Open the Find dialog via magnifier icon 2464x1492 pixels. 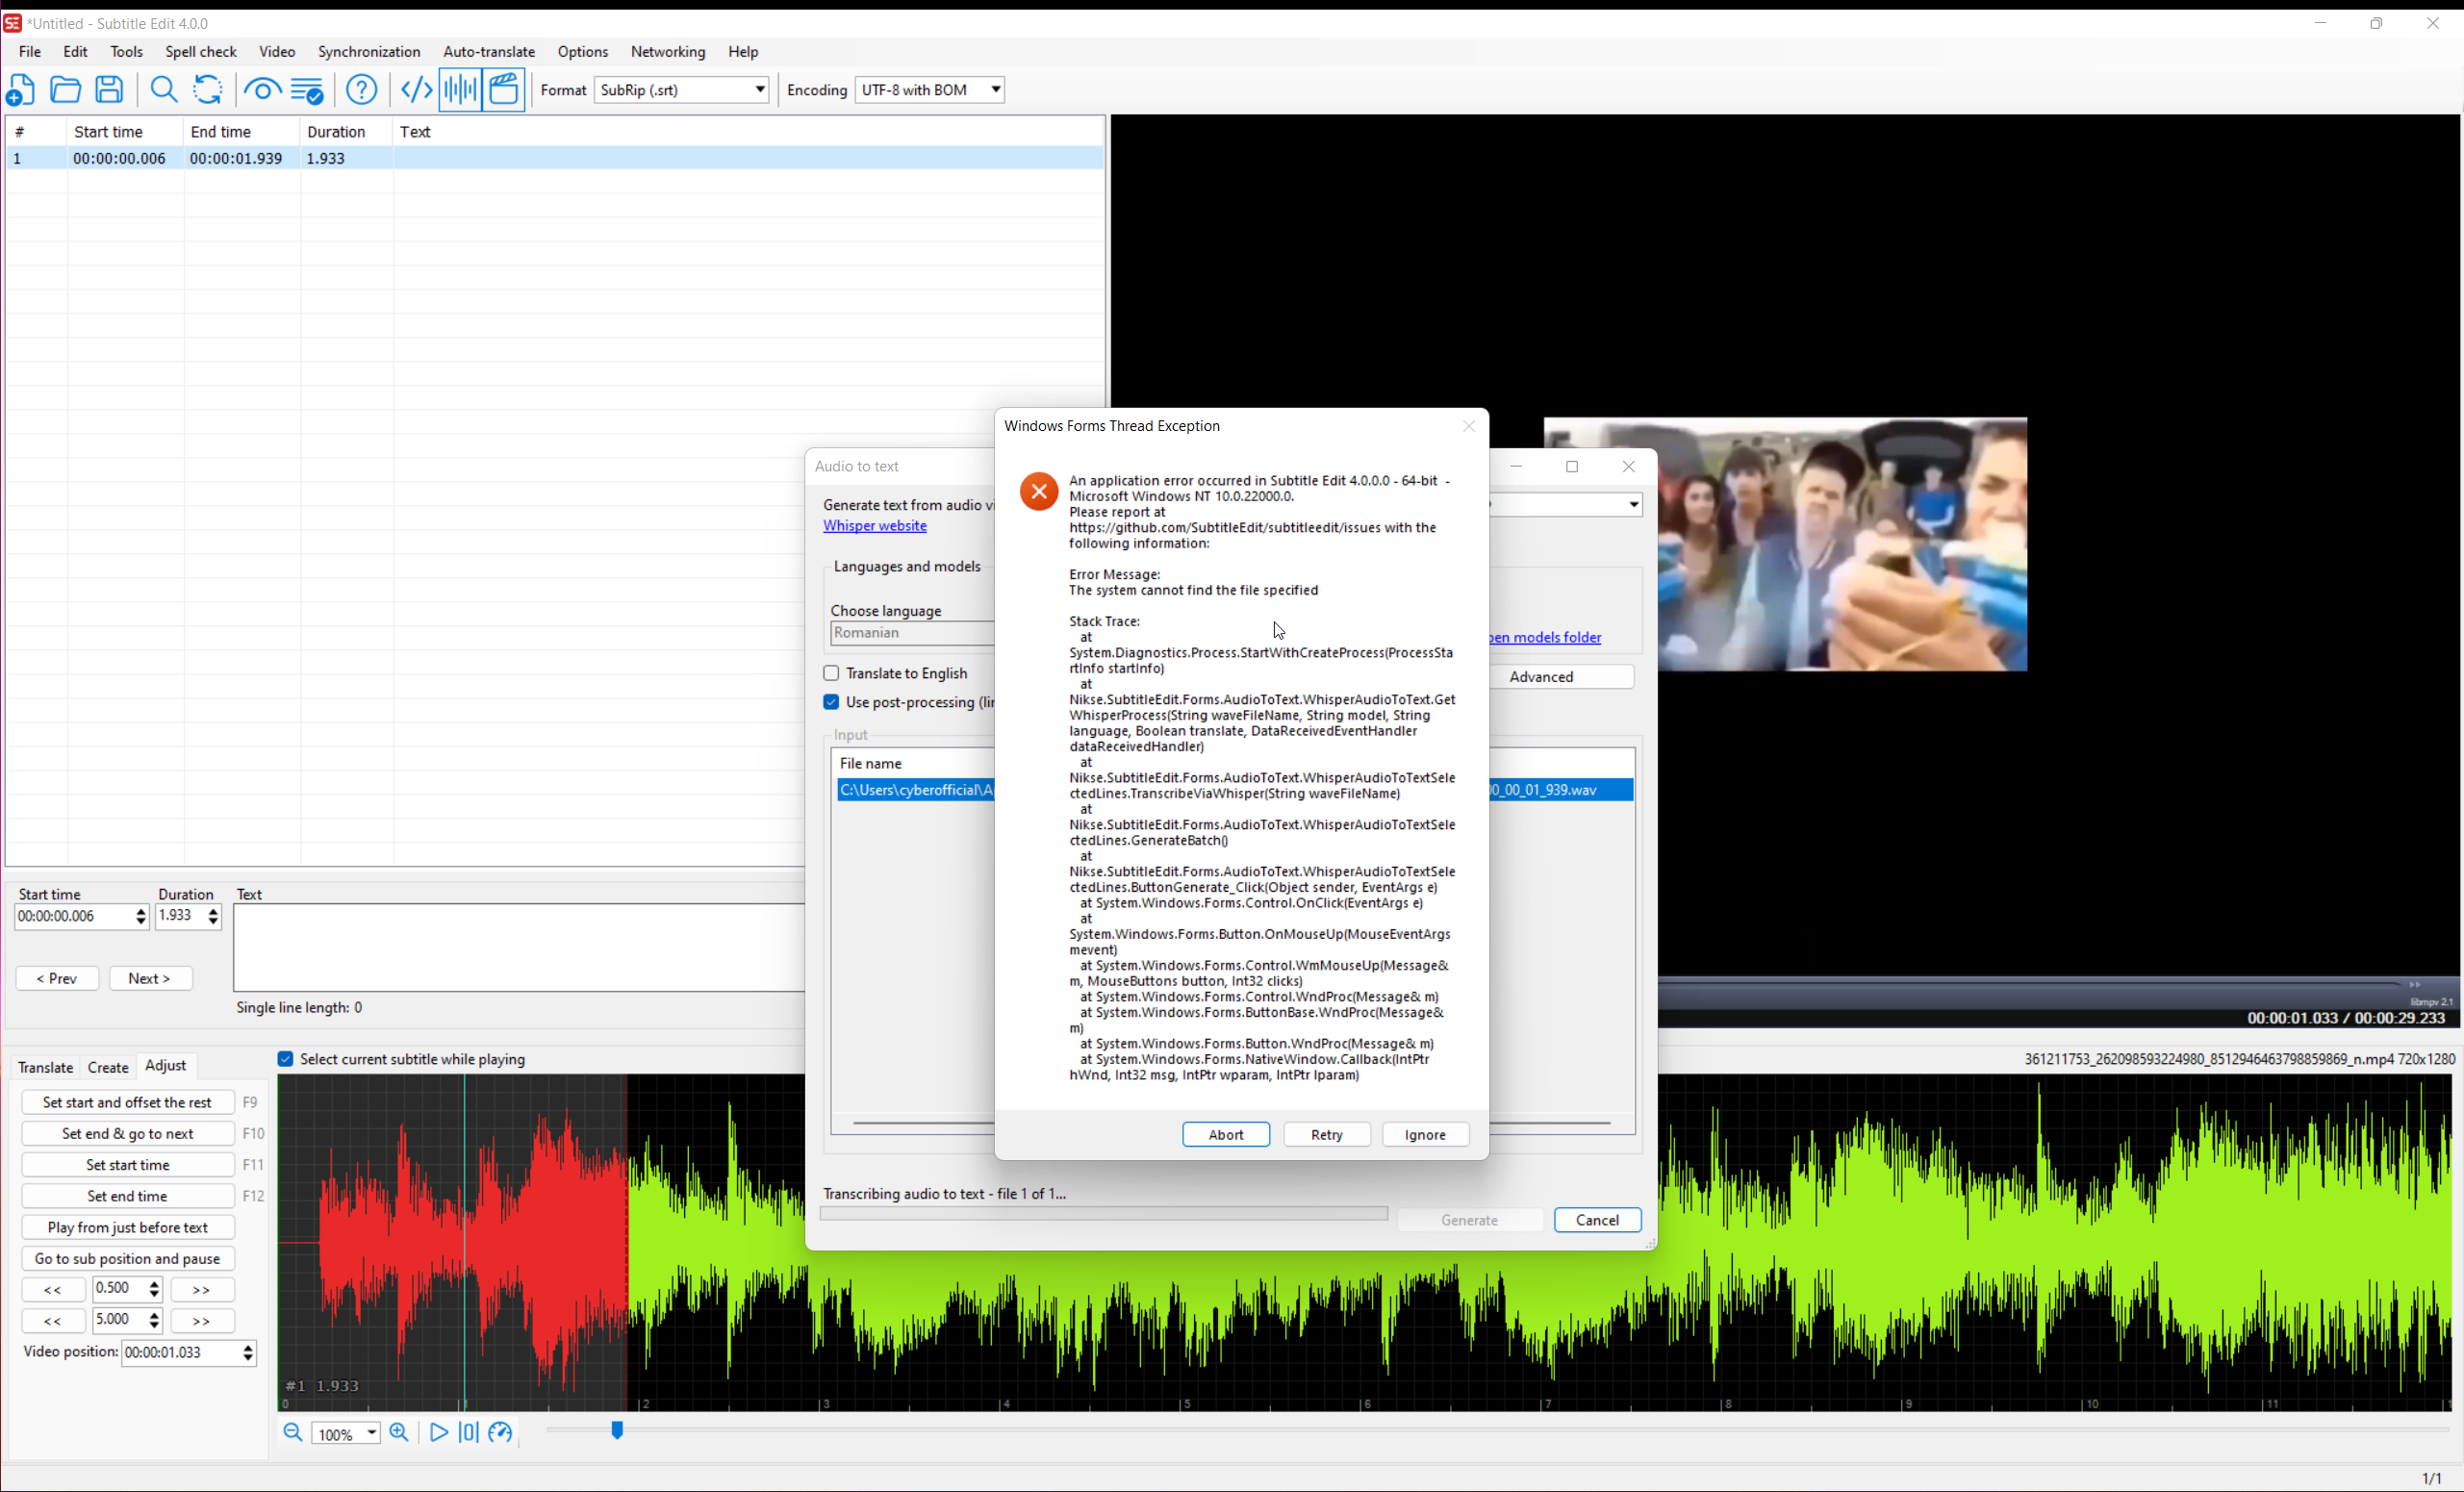click(163, 89)
